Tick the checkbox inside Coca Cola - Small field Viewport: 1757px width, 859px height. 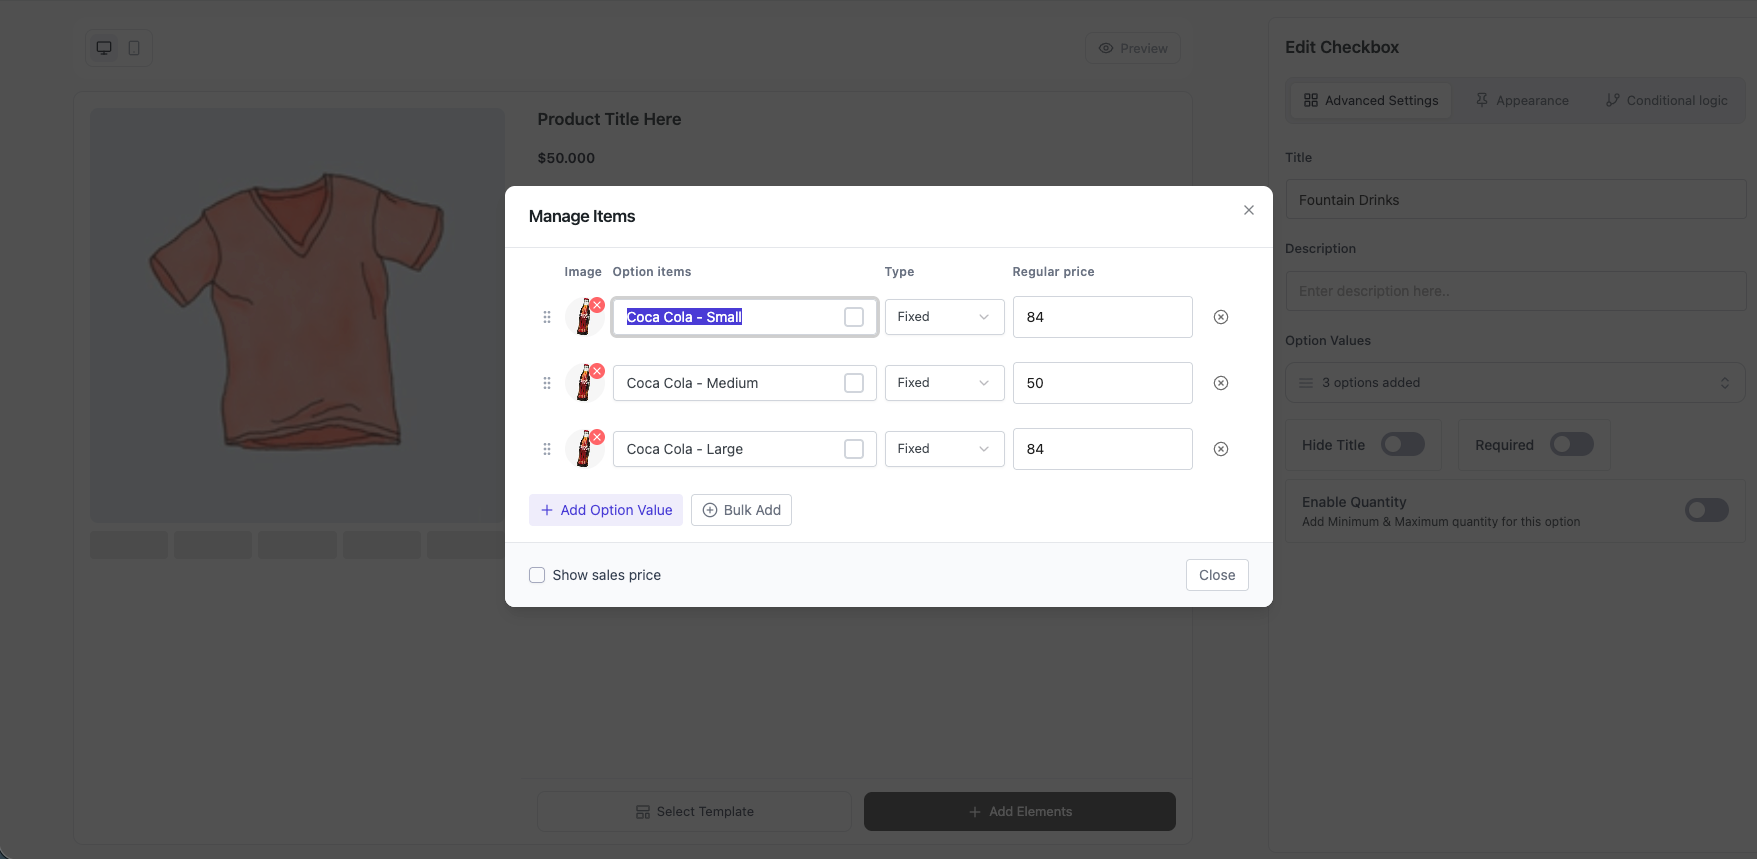[854, 317]
